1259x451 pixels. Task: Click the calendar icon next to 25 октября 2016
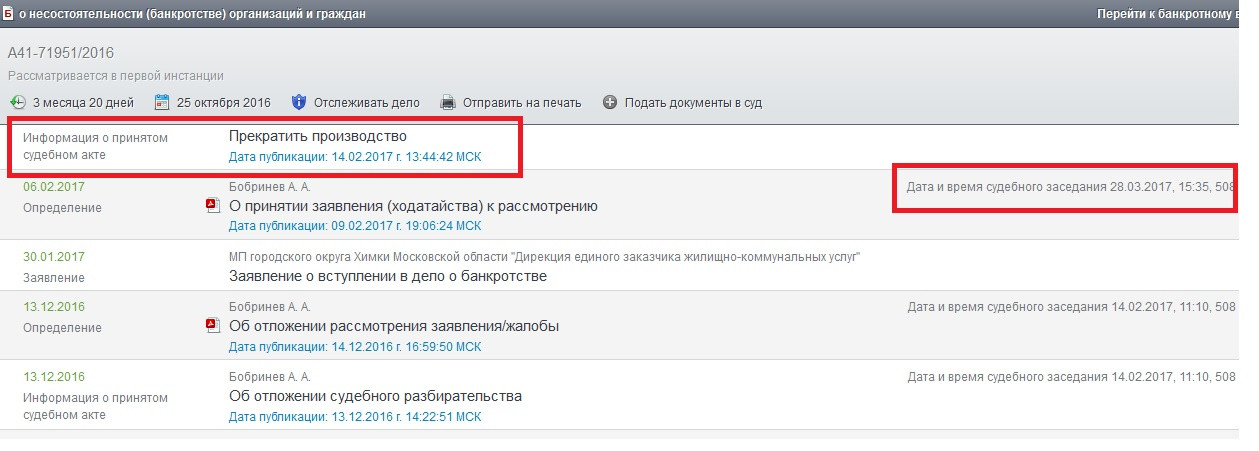pos(162,102)
